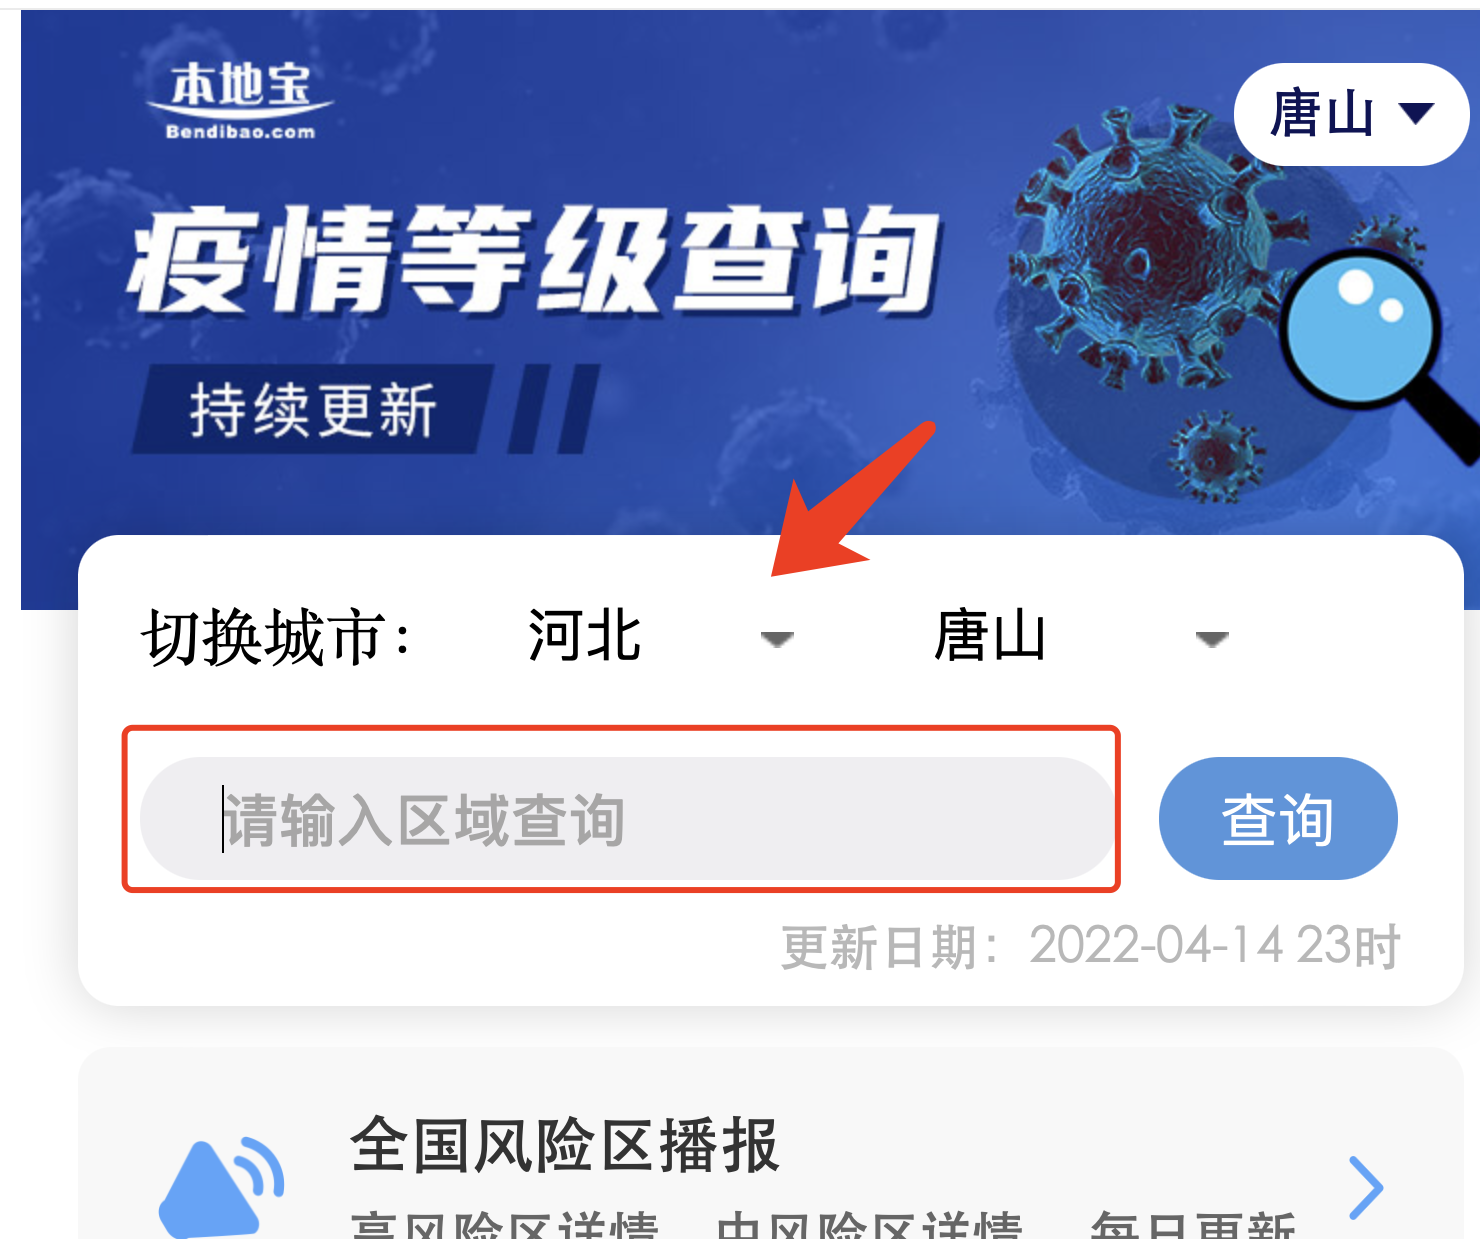
Task: Click the 疫情等级查询 banner title
Action: pyautogui.click(x=533, y=260)
